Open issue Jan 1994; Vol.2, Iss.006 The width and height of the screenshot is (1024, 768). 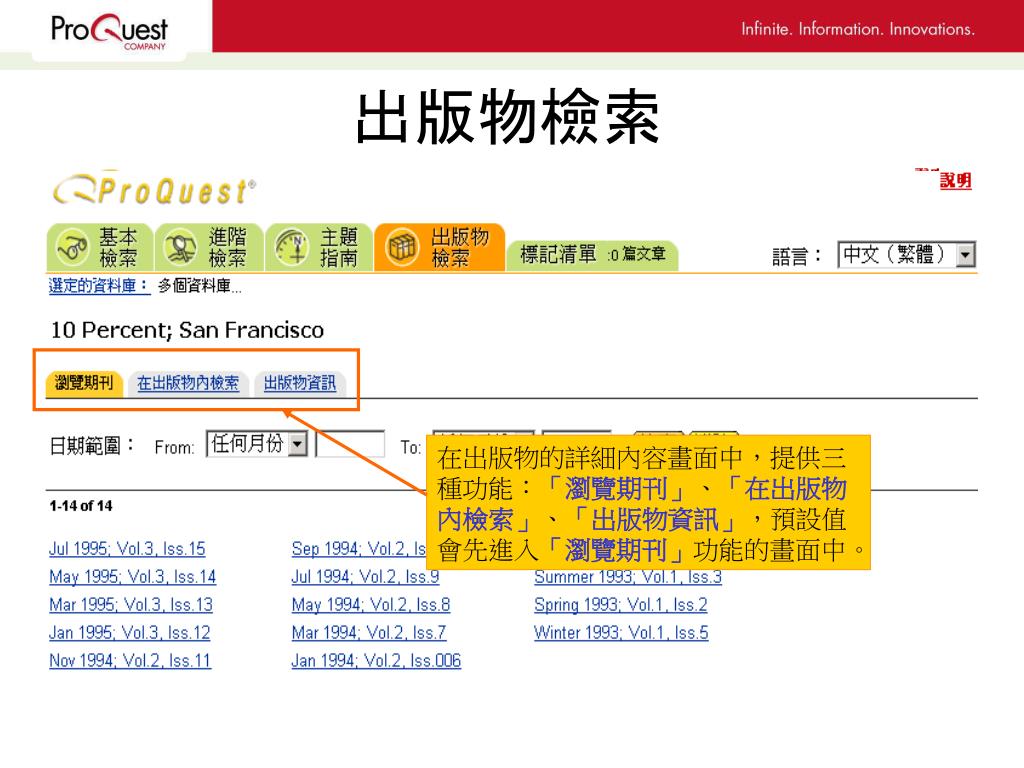pos(376,661)
